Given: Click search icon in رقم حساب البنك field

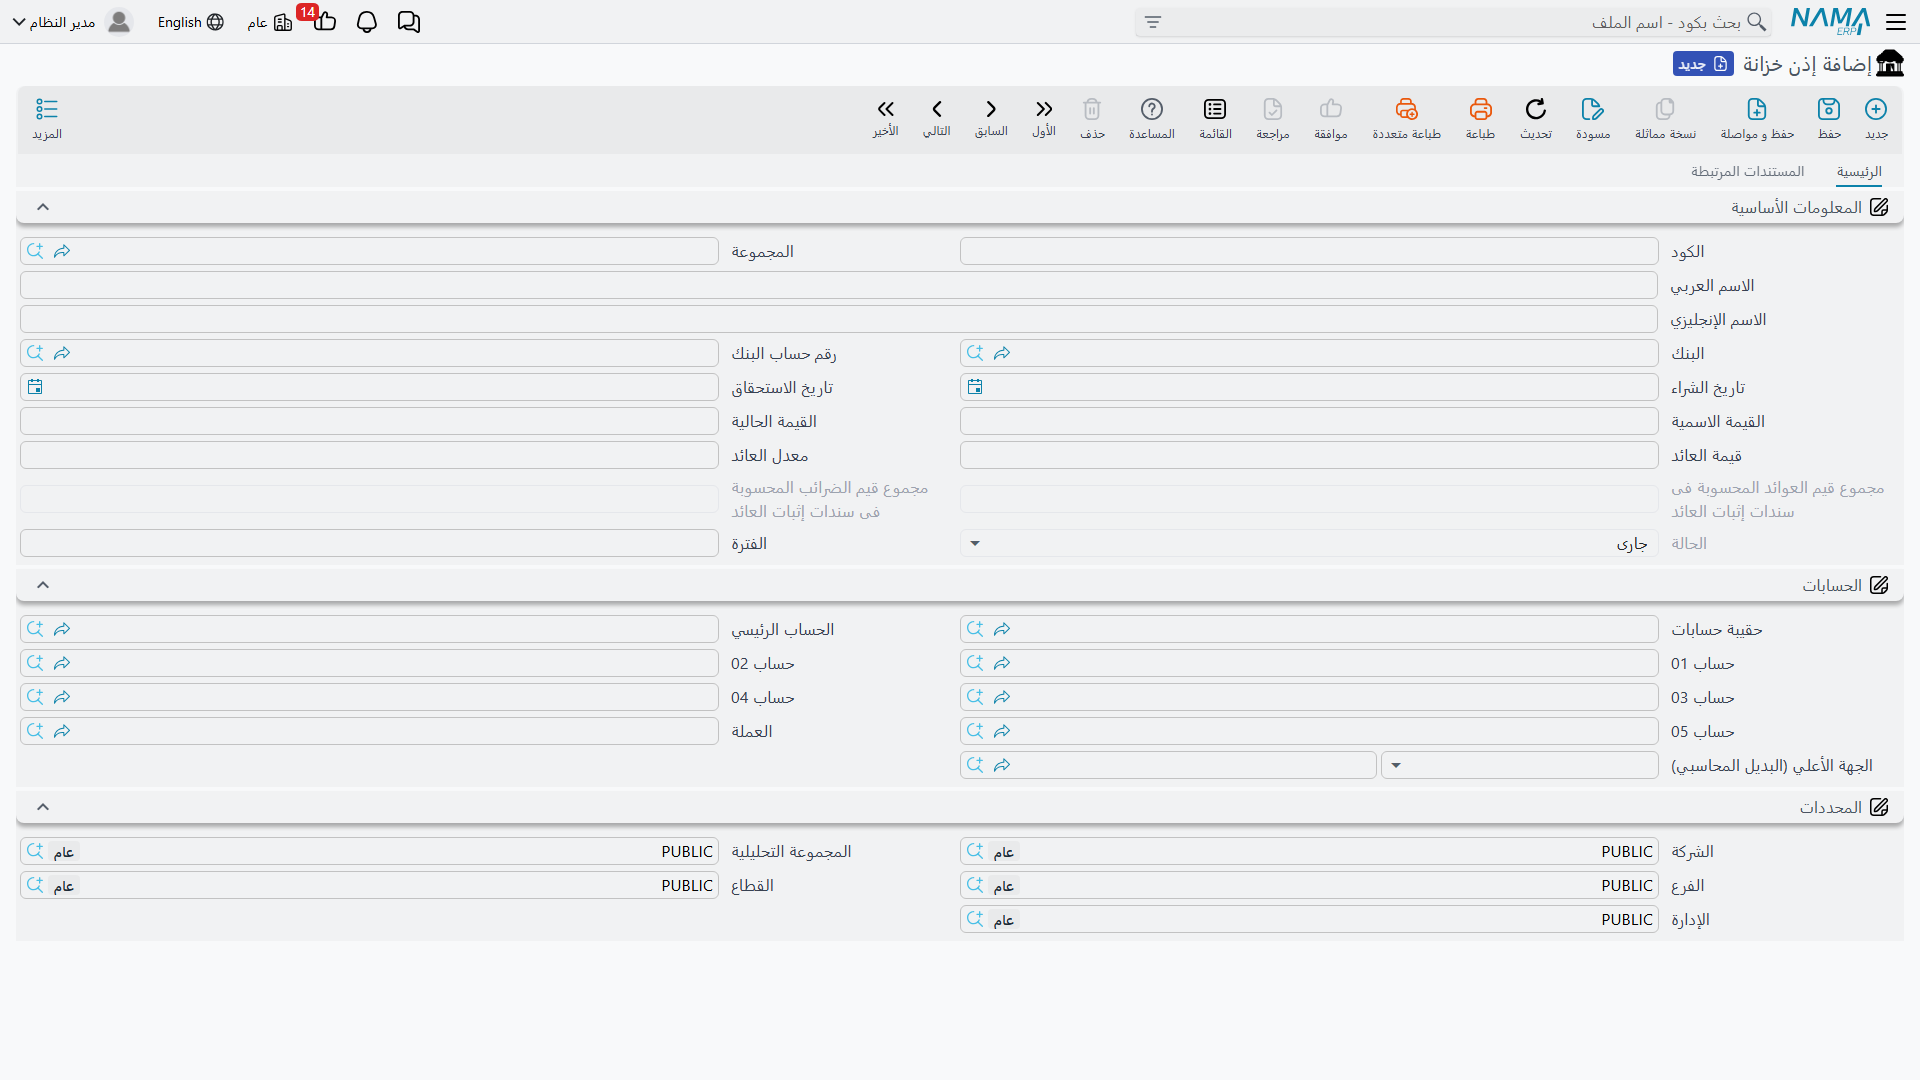Looking at the screenshot, I should pyautogui.click(x=35, y=353).
